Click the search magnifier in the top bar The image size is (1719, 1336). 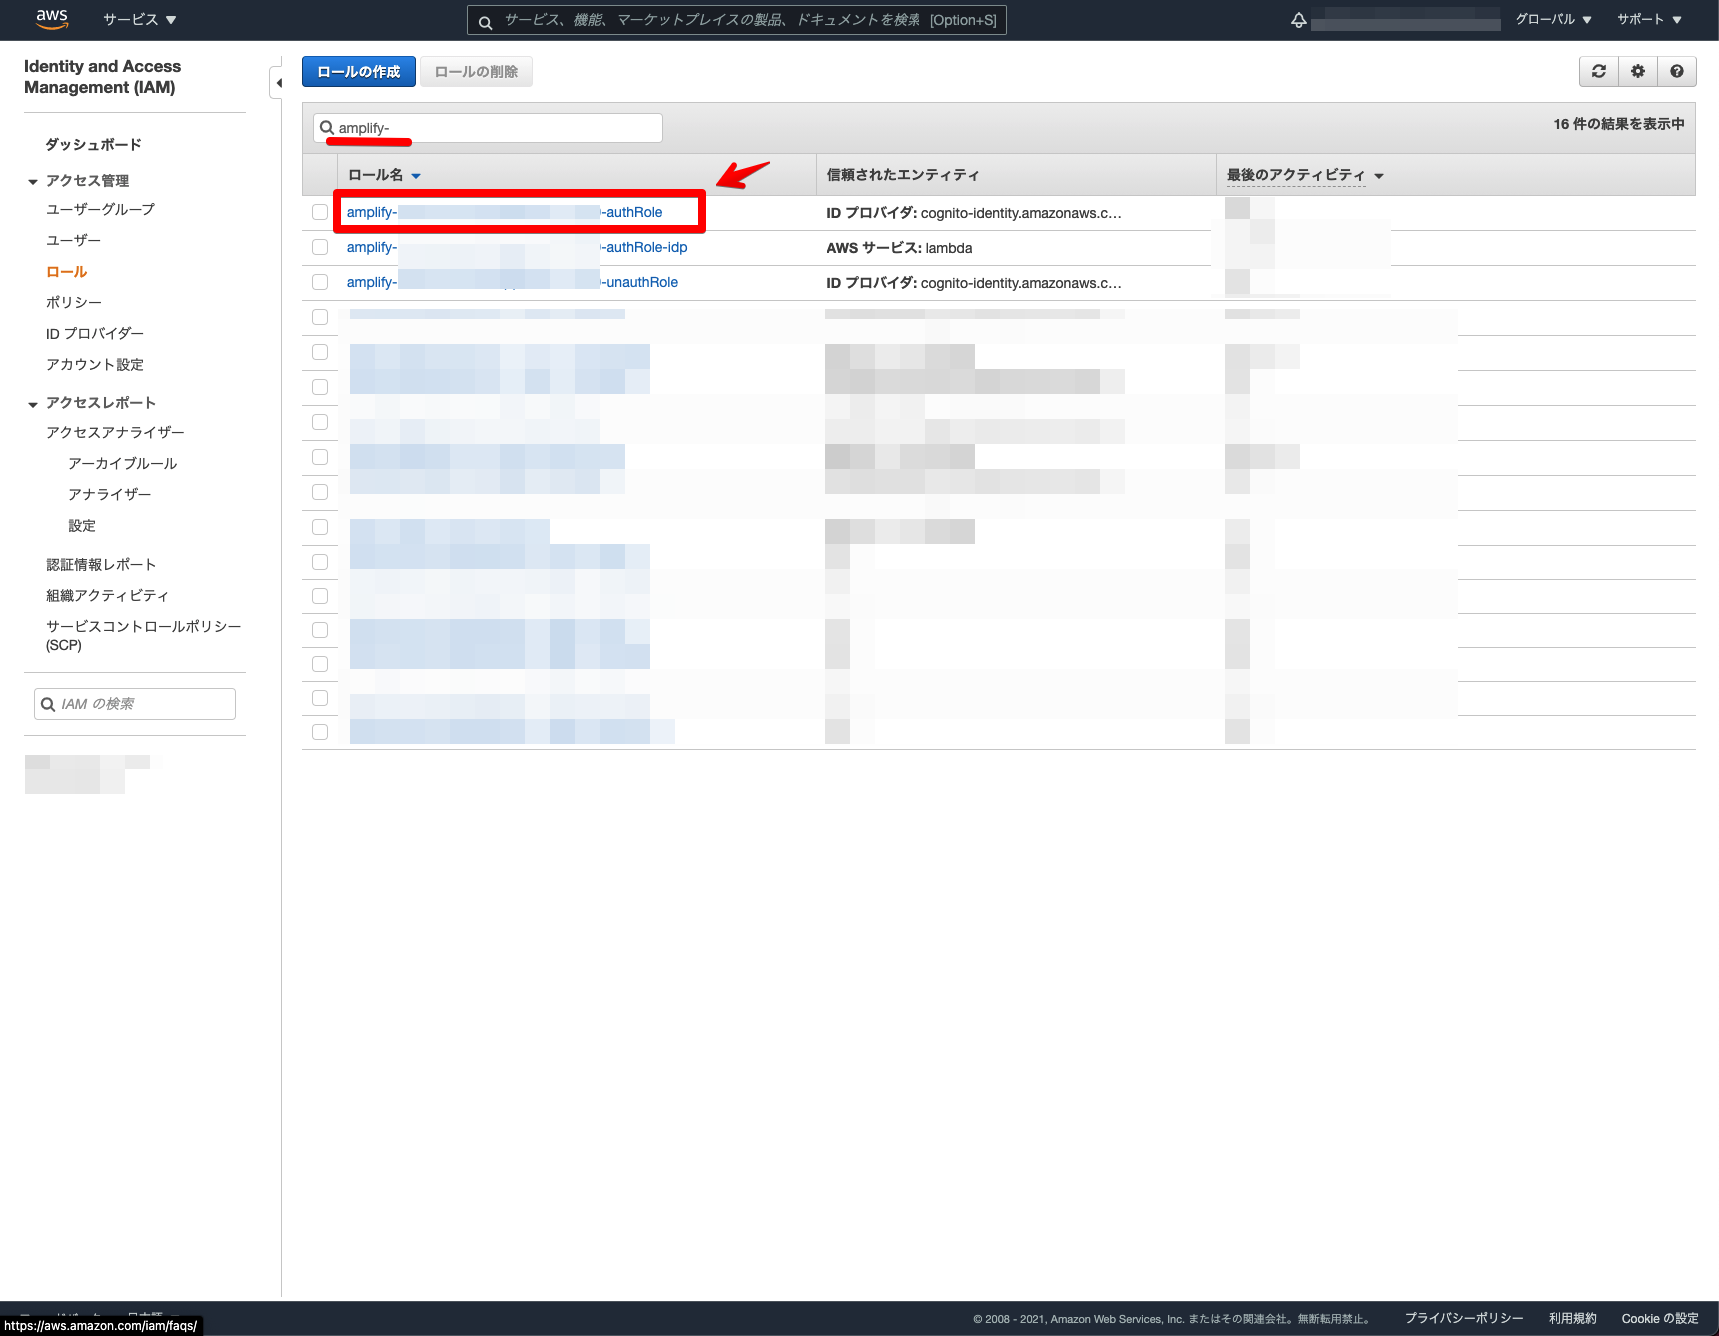pyautogui.click(x=485, y=20)
